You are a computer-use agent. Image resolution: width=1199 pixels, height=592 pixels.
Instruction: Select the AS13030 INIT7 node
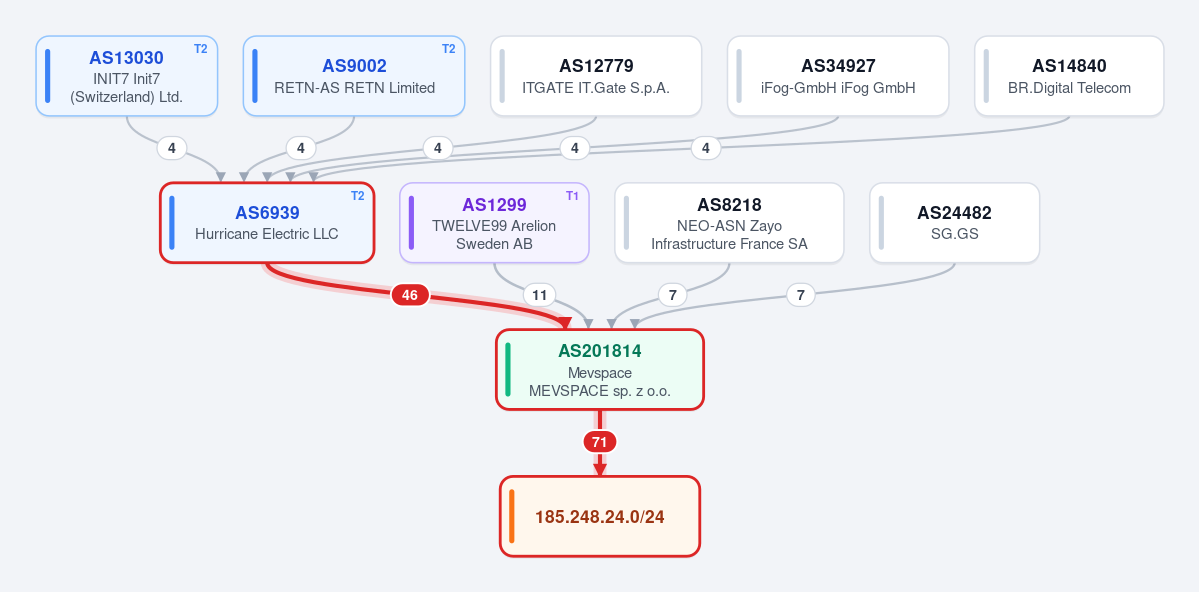click(x=127, y=76)
